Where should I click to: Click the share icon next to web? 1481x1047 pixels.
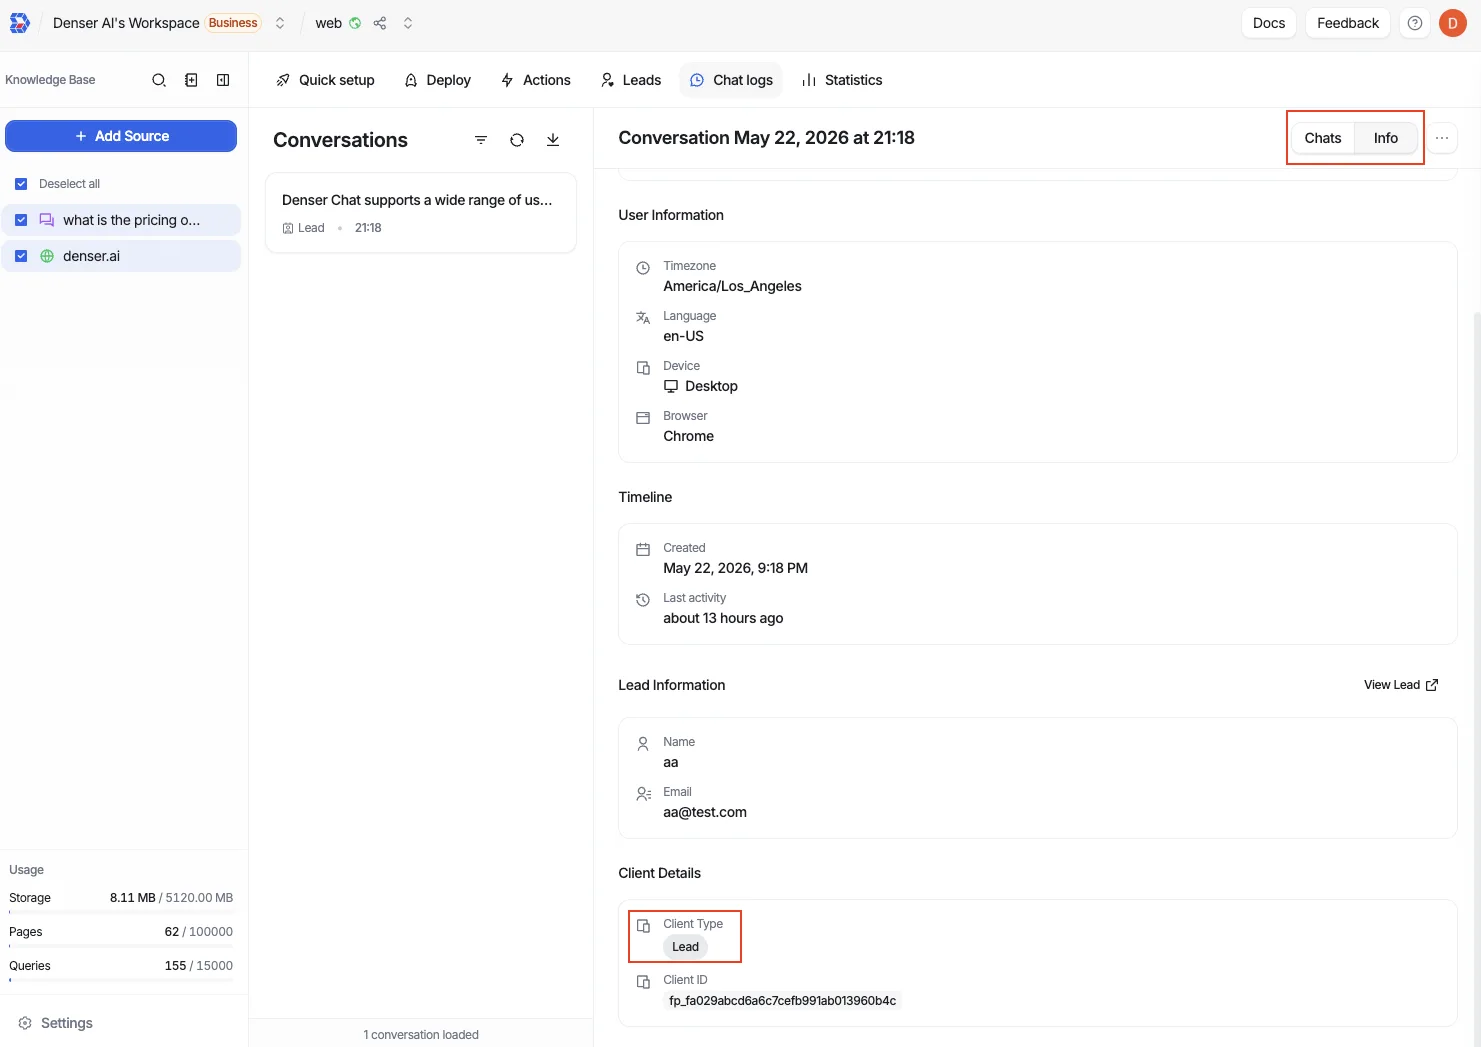(x=380, y=23)
